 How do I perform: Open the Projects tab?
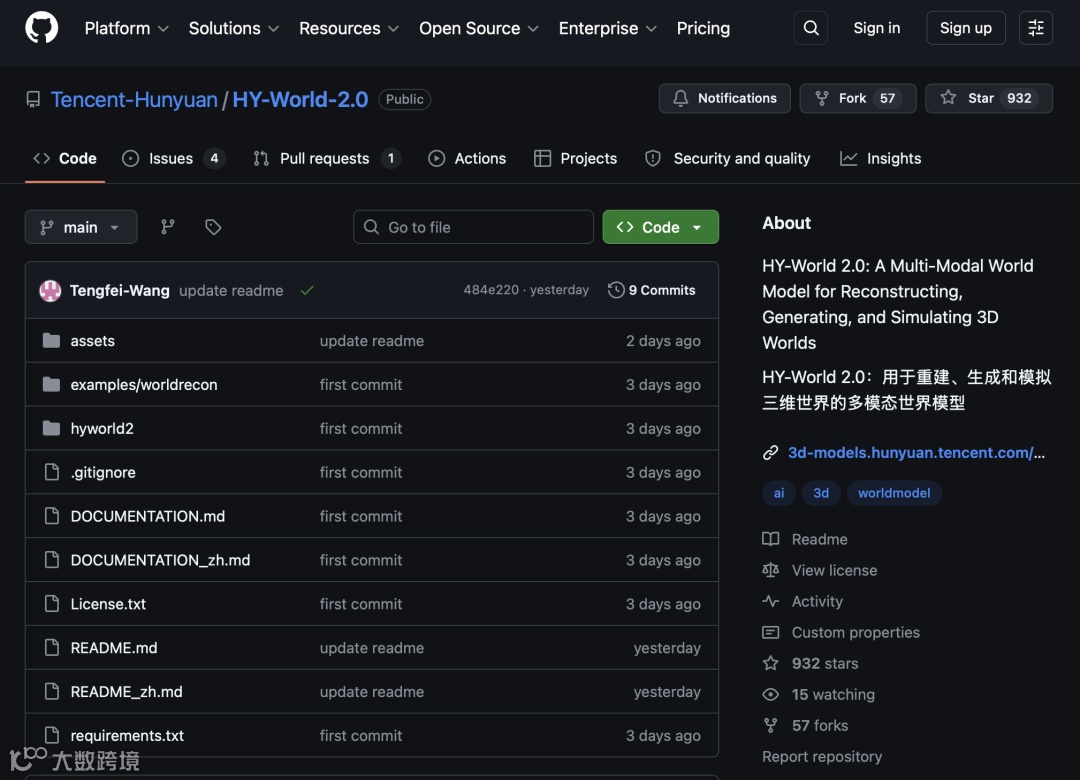click(575, 158)
